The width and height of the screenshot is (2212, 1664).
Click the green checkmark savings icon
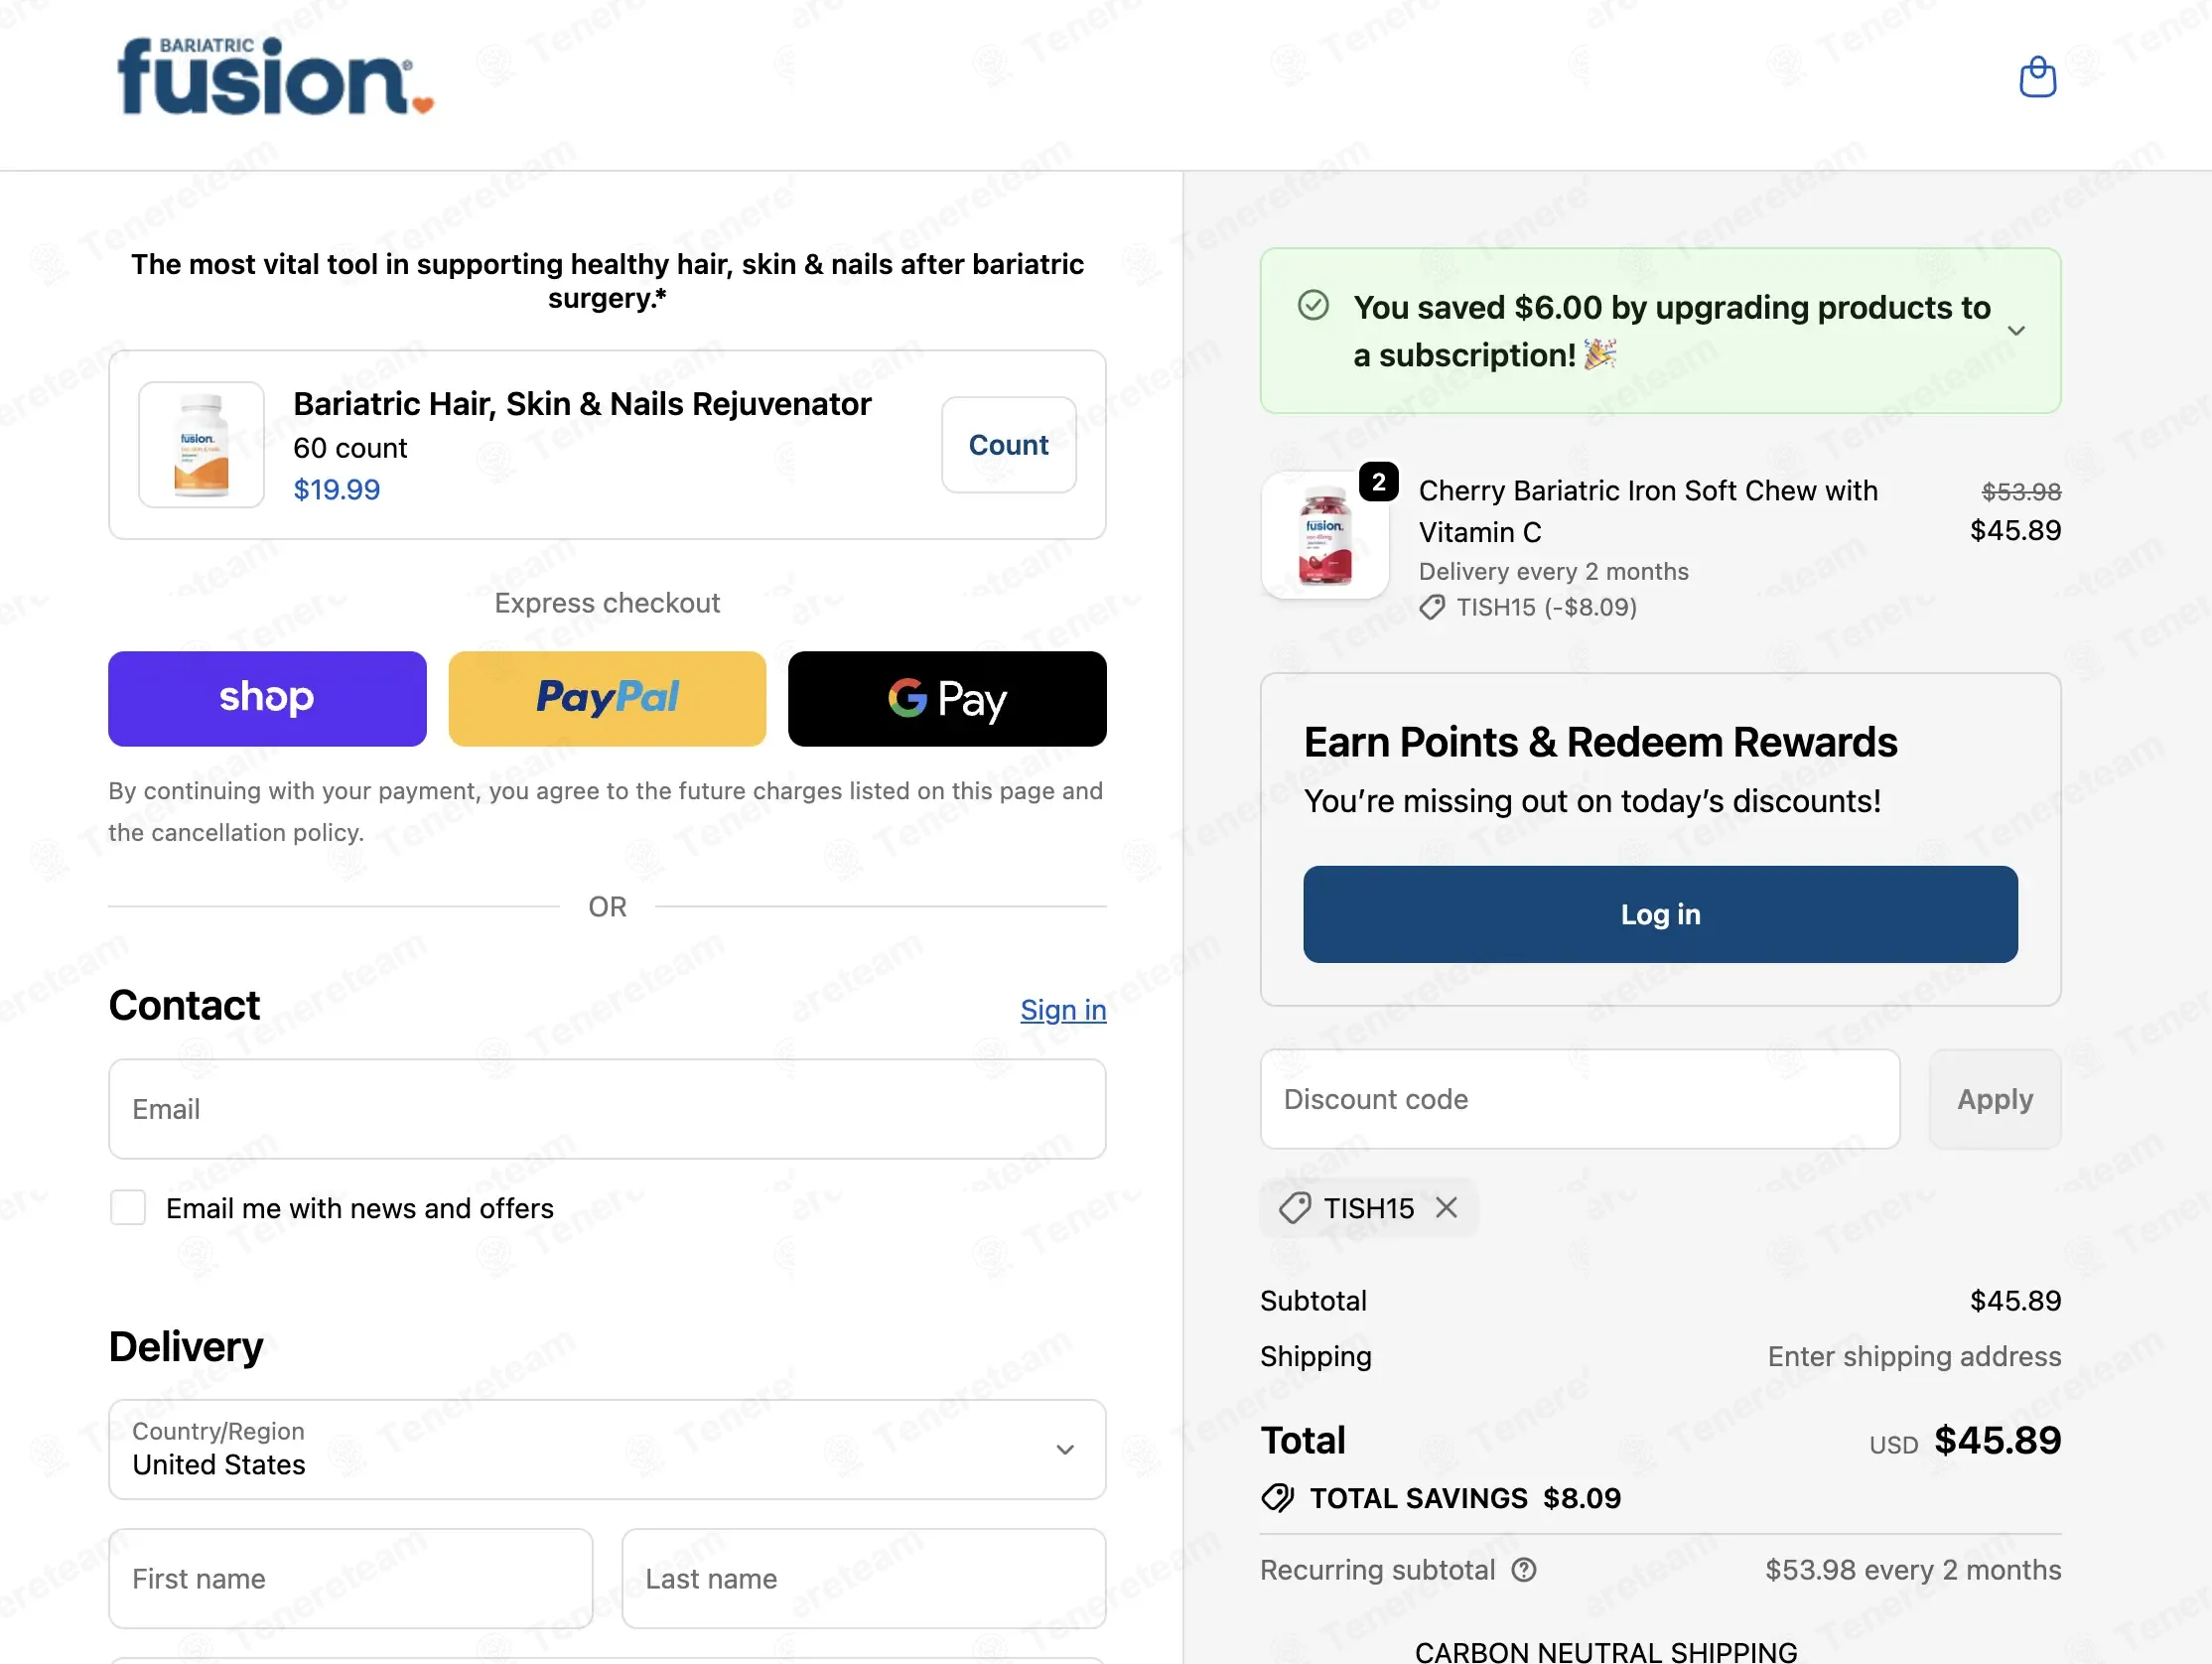point(1313,305)
